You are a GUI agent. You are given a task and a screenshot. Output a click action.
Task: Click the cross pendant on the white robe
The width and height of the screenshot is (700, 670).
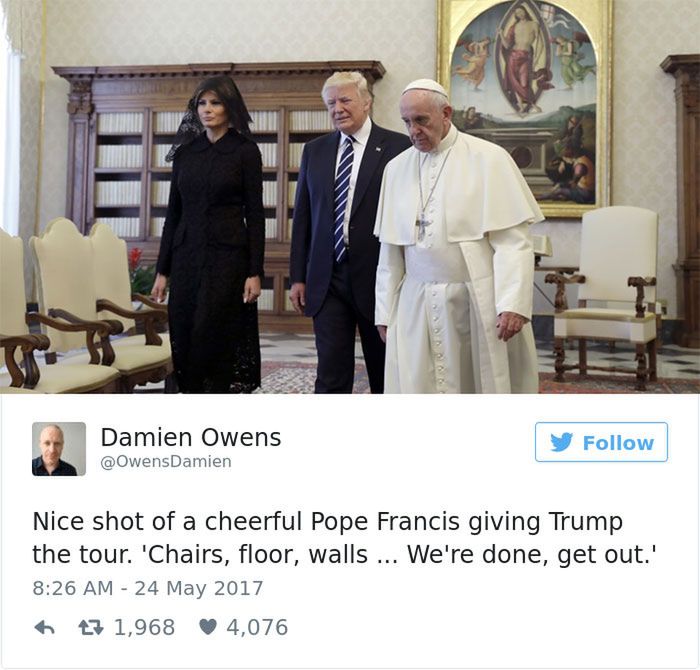(x=422, y=225)
